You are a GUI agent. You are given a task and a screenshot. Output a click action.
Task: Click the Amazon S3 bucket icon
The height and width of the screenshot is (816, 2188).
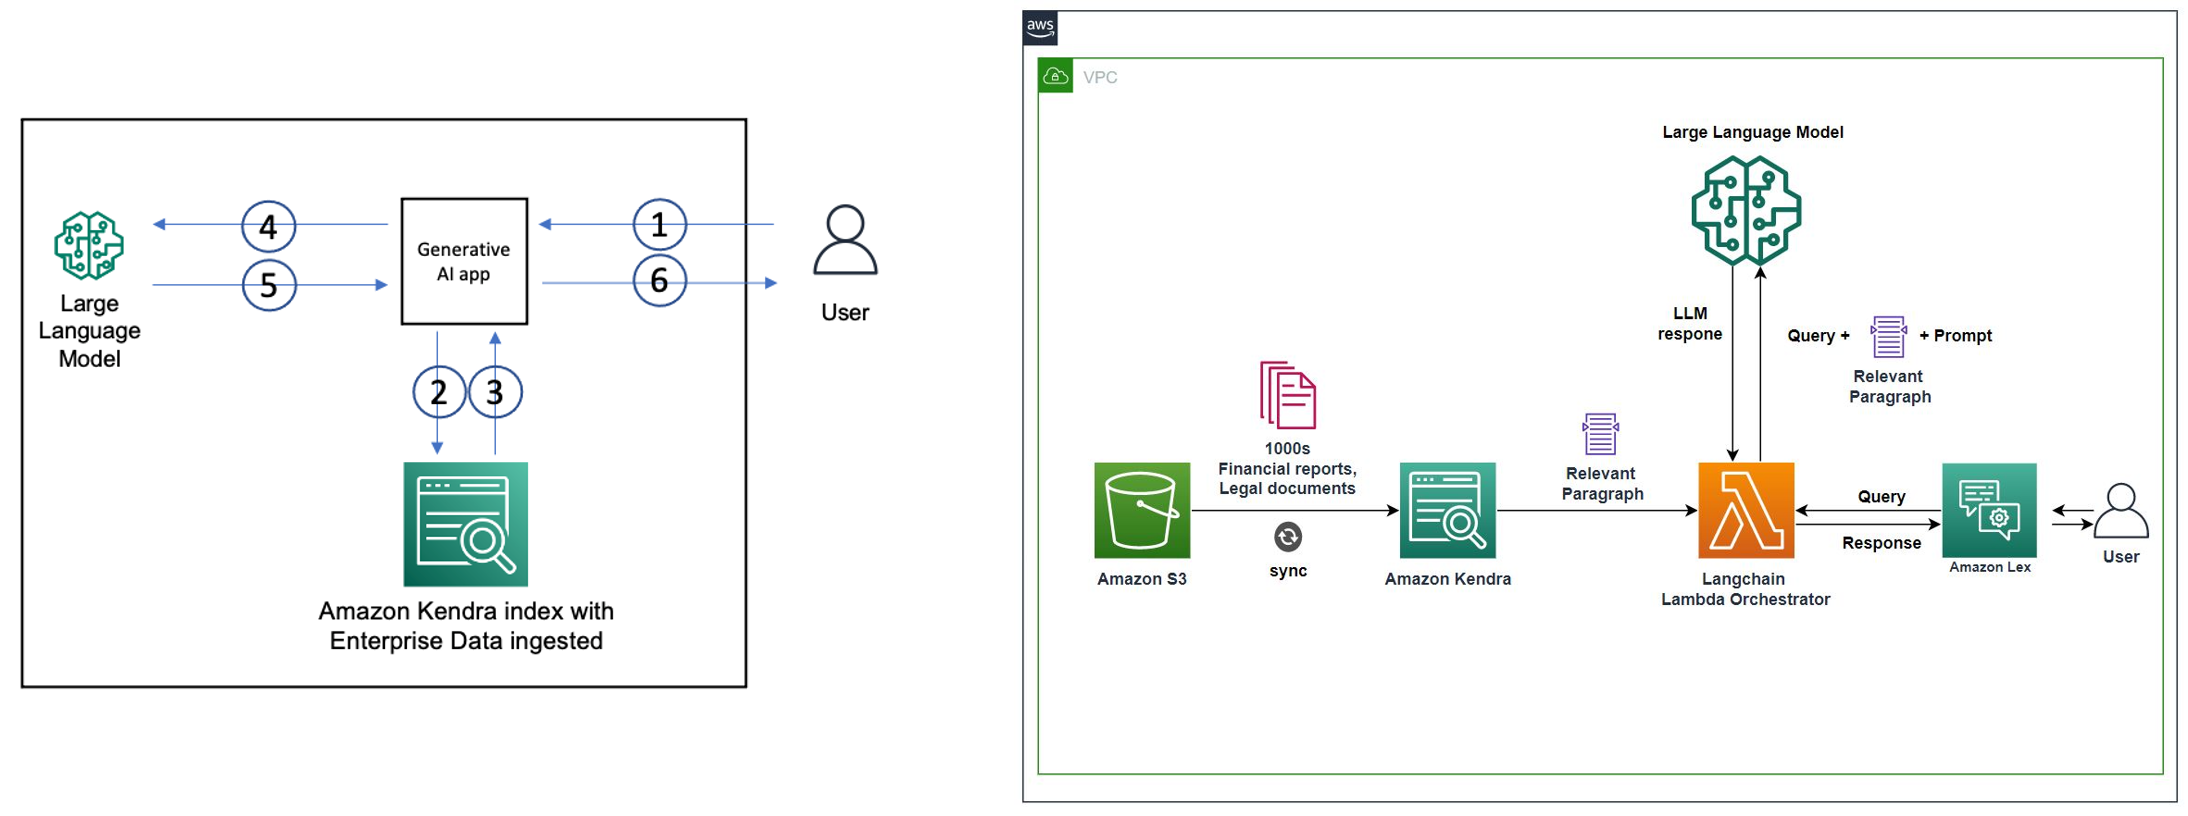coord(1142,510)
